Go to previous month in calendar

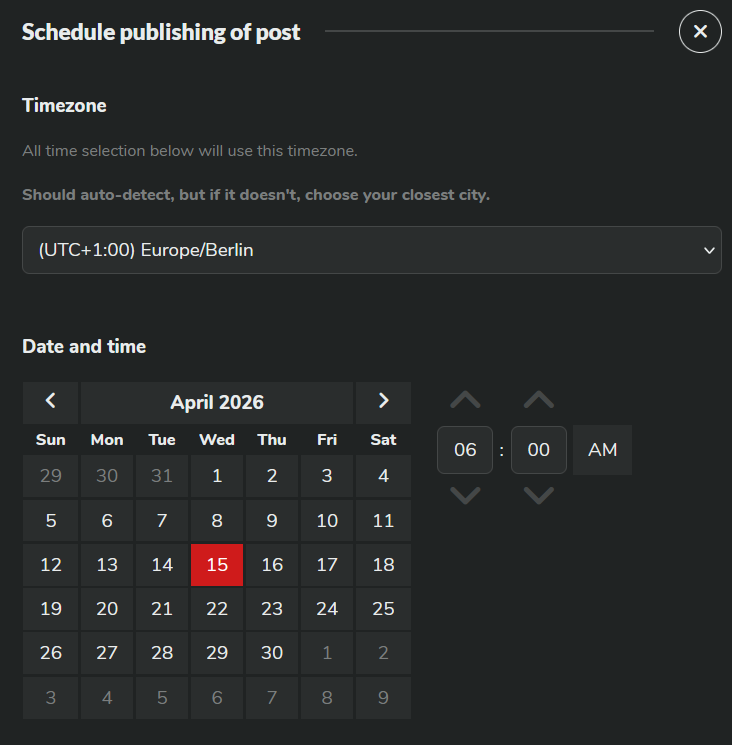(x=51, y=402)
